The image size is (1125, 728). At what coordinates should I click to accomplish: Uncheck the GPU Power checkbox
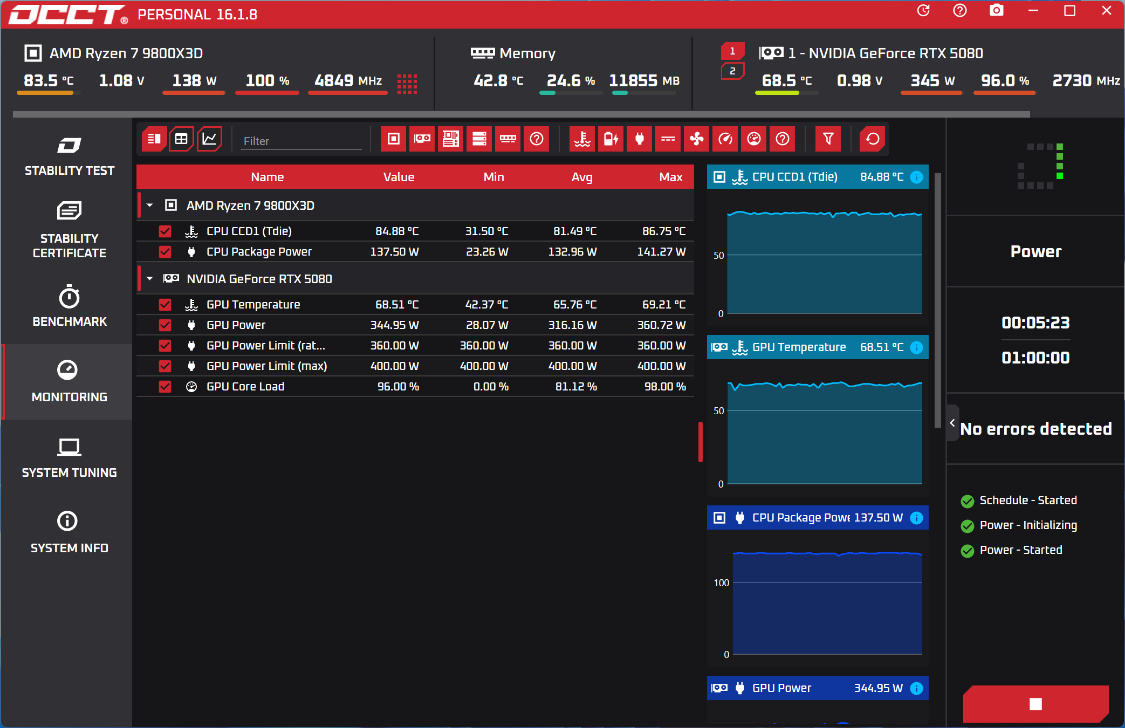[x=165, y=325]
